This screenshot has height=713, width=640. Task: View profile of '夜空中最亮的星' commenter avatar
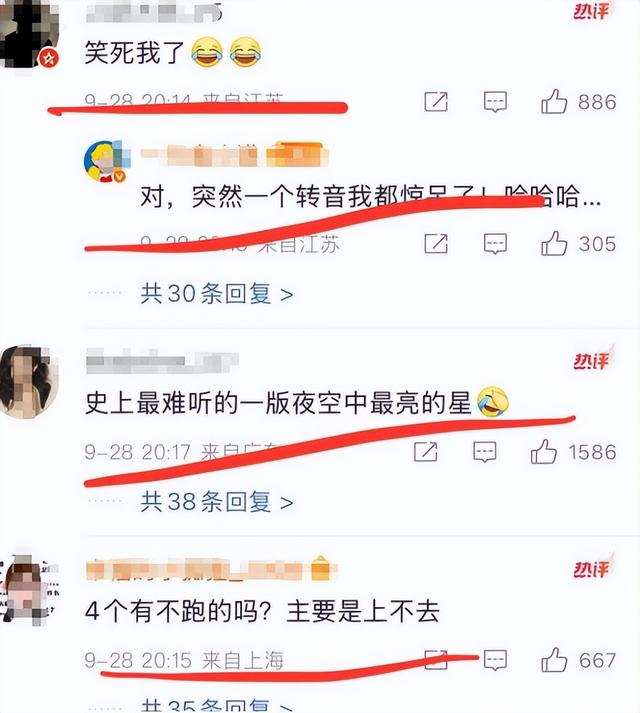29,381
